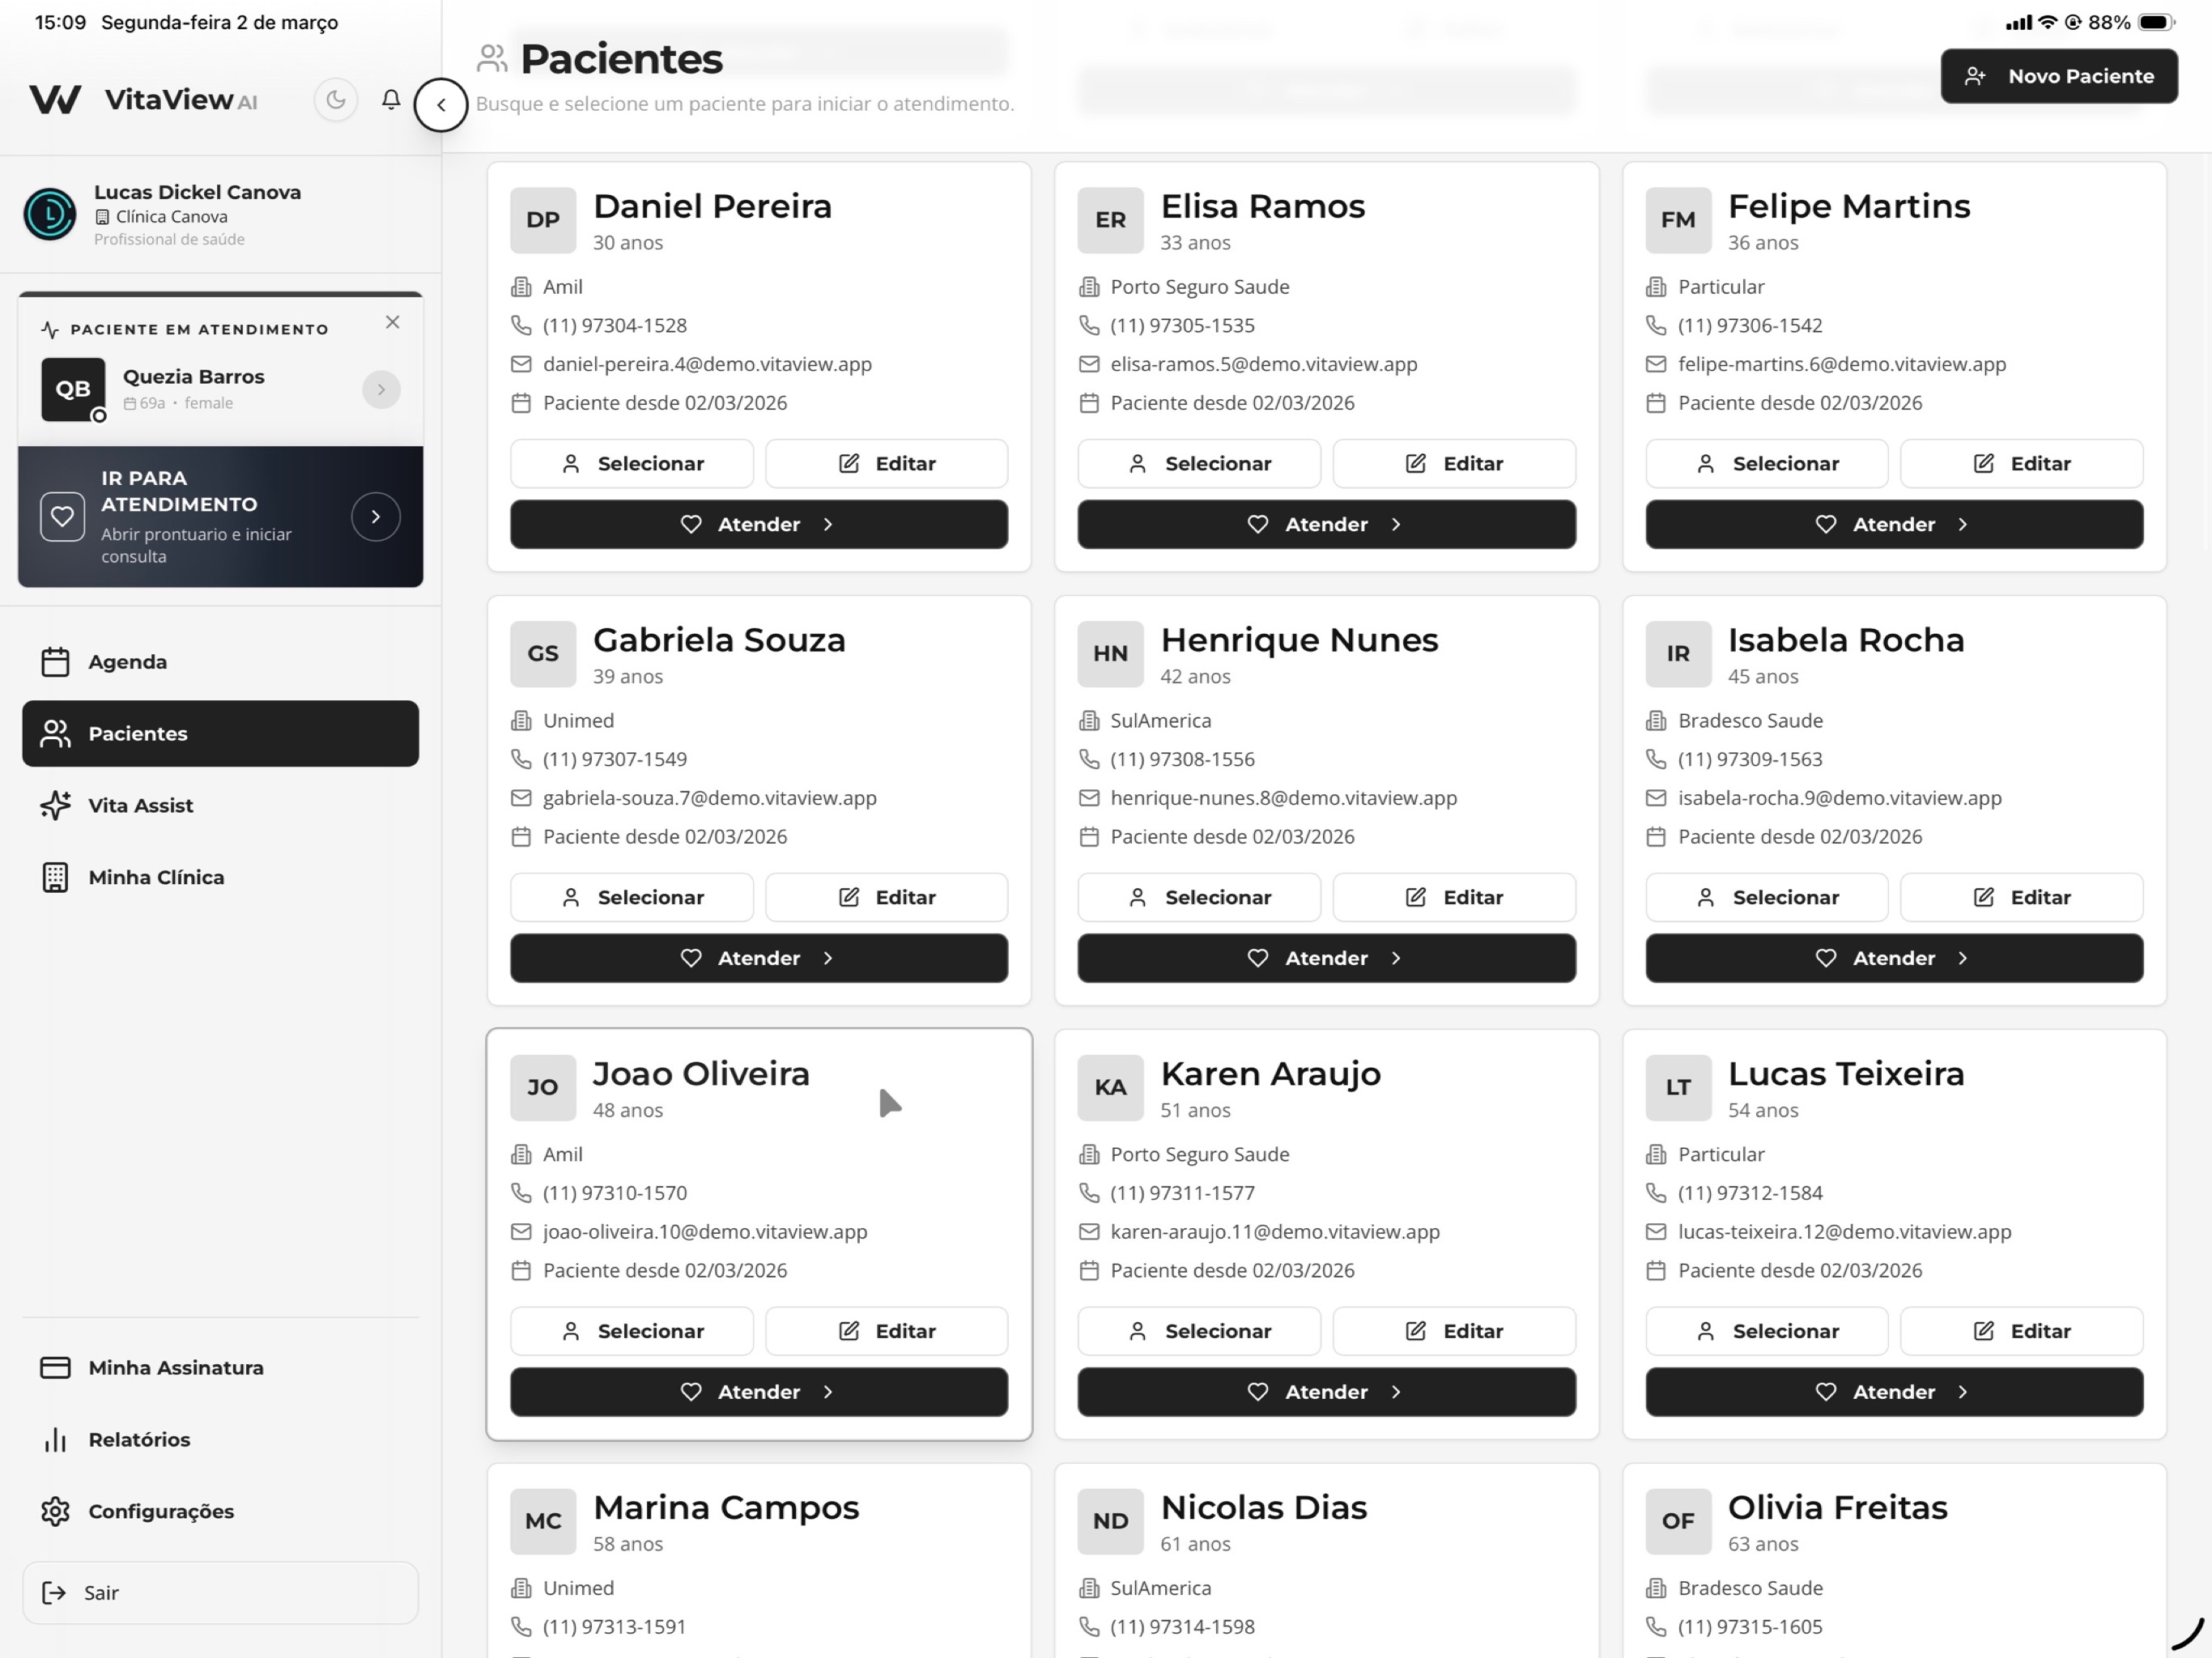Click the Configurações gear icon

coord(55,1512)
